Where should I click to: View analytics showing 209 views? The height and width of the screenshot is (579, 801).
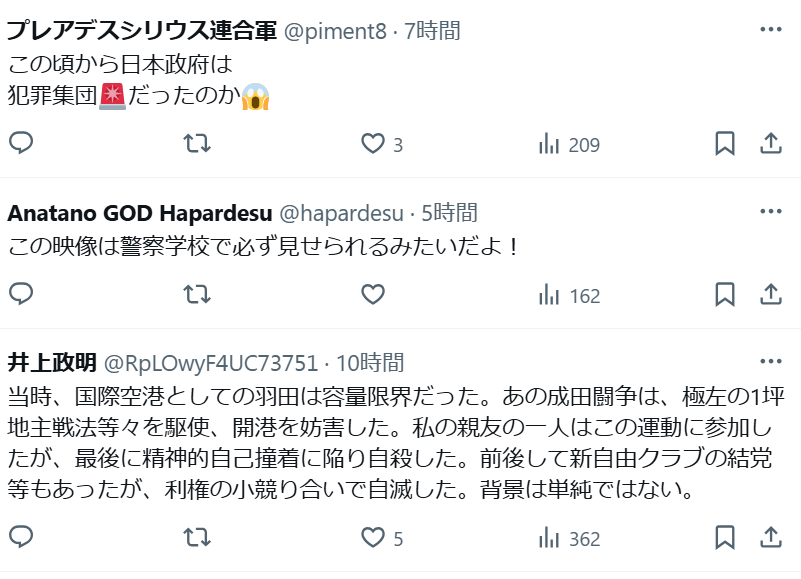569,144
